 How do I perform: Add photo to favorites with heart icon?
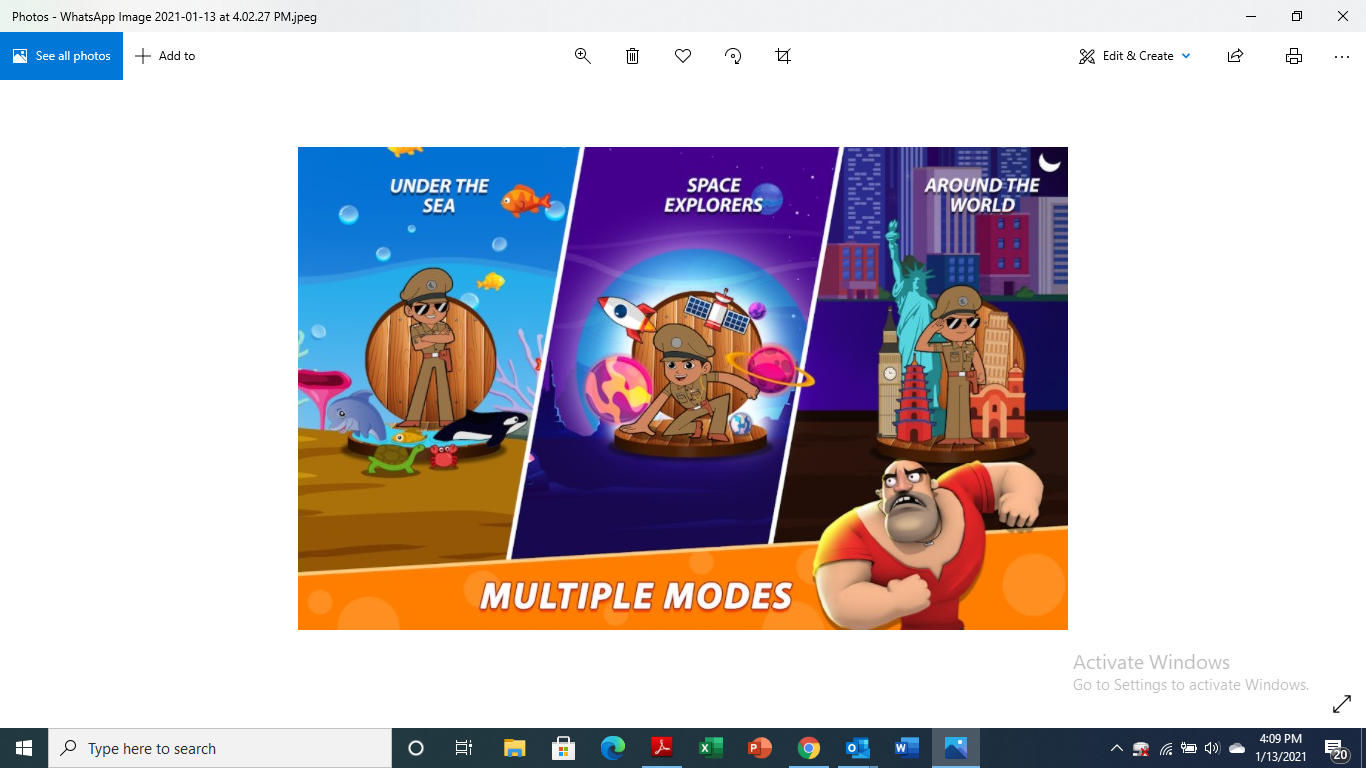(x=683, y=56)
